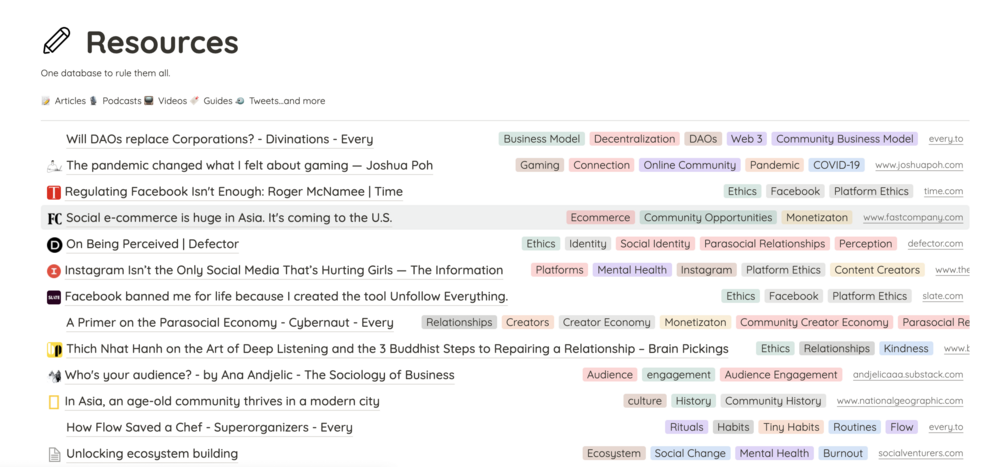
Task: Open Unlocking ecosystem building page
Action: tap(152, 454)
